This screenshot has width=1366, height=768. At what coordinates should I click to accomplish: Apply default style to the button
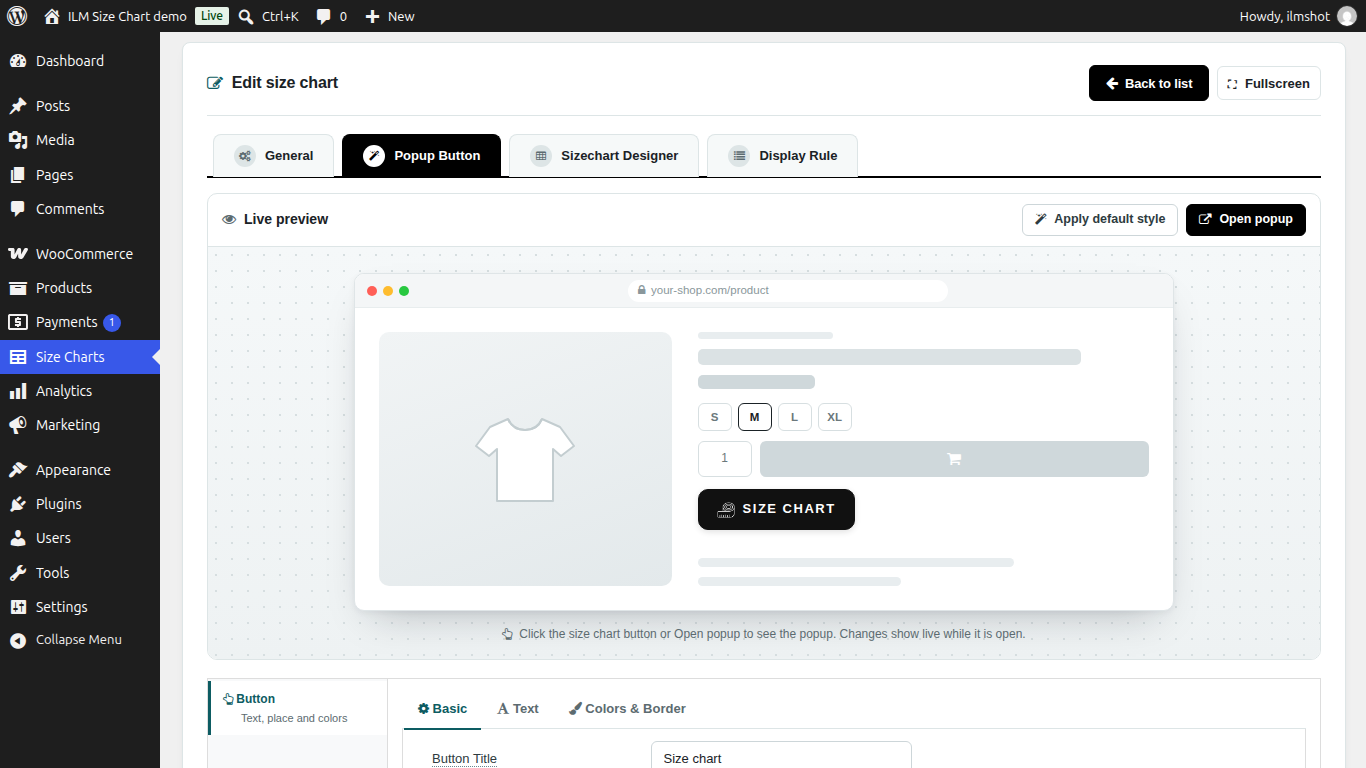pyautogui.click(x=1100, y=219)
